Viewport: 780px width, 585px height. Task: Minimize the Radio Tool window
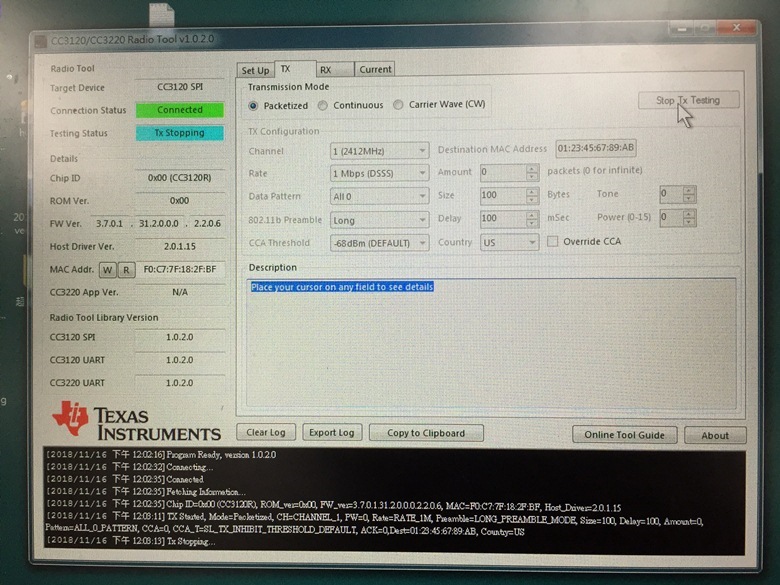[x=682, y=29]
